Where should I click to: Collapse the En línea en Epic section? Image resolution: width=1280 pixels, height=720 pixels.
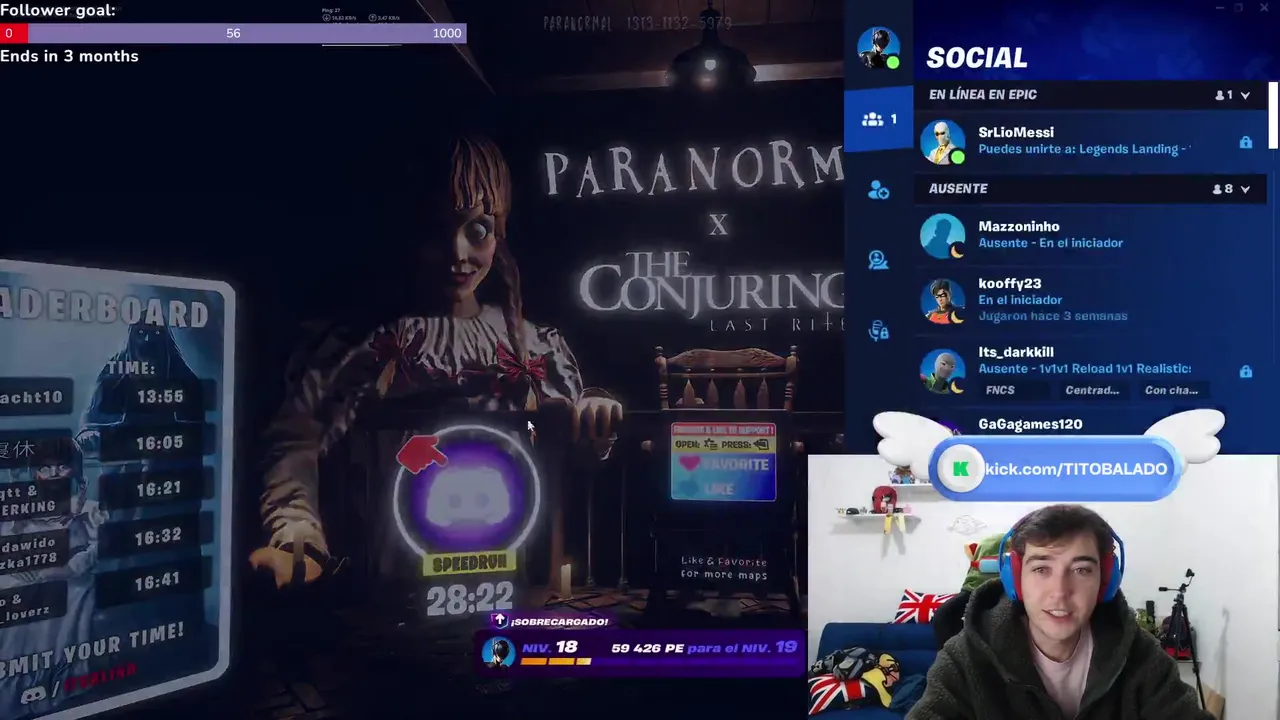tap(1245, 95)
